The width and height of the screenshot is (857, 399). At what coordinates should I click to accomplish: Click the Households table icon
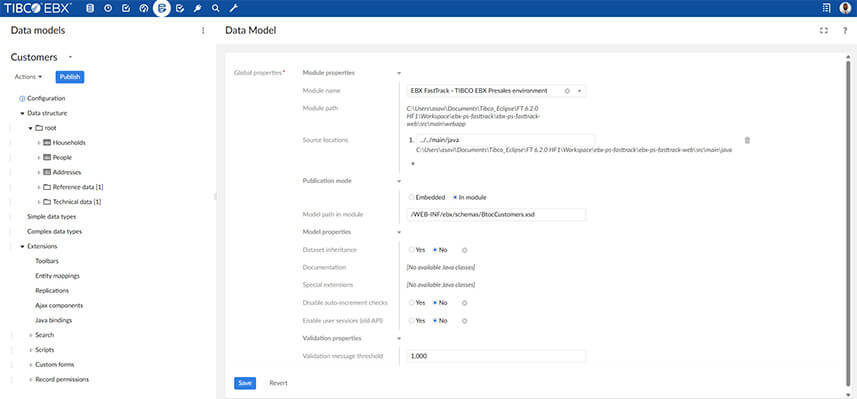click(x=47, y=143)
